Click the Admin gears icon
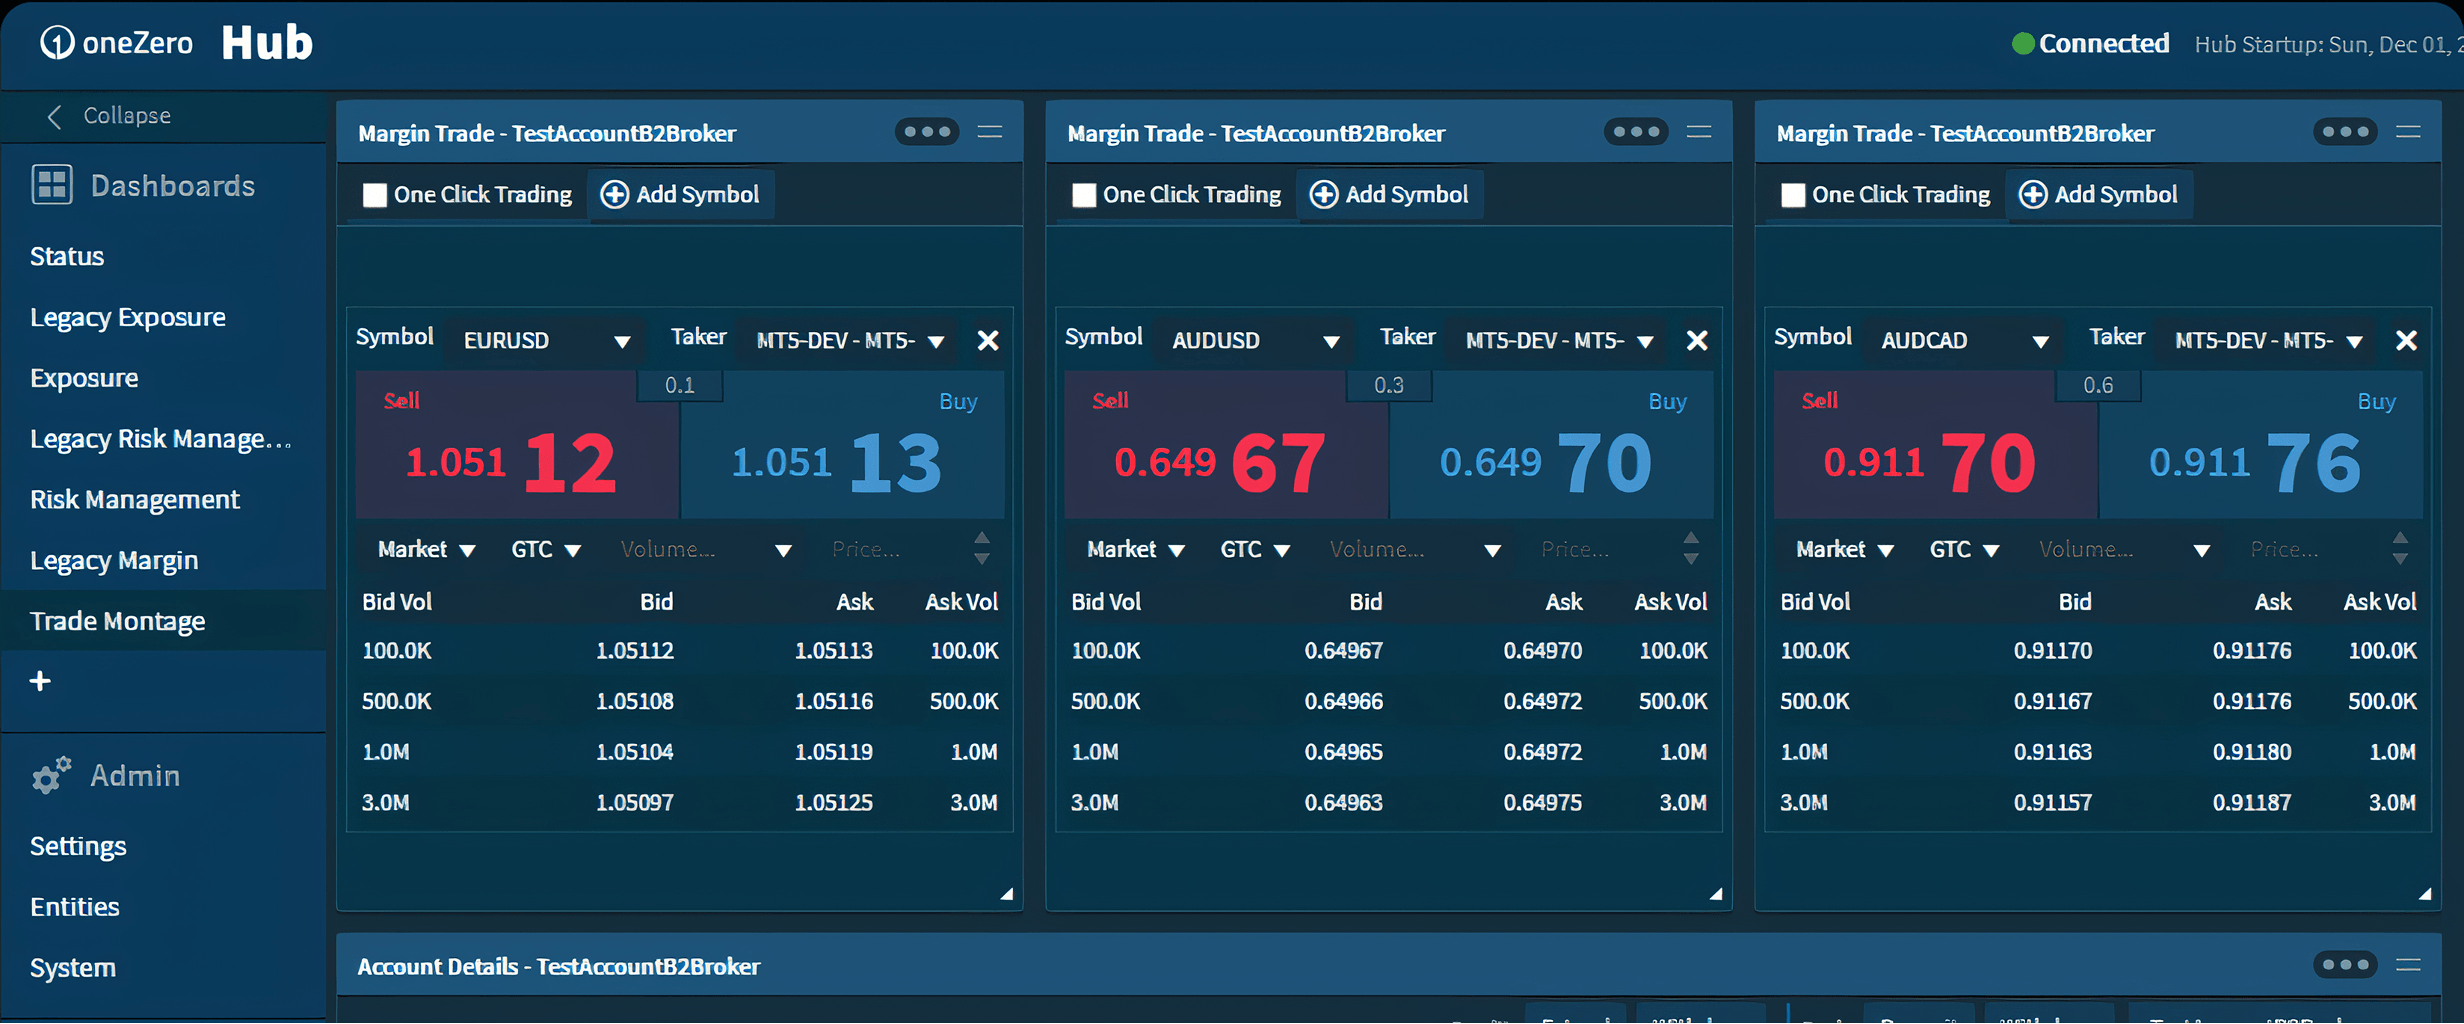Image resolution: width=2464 pixels, height=1024 pixels. (51, 775)
